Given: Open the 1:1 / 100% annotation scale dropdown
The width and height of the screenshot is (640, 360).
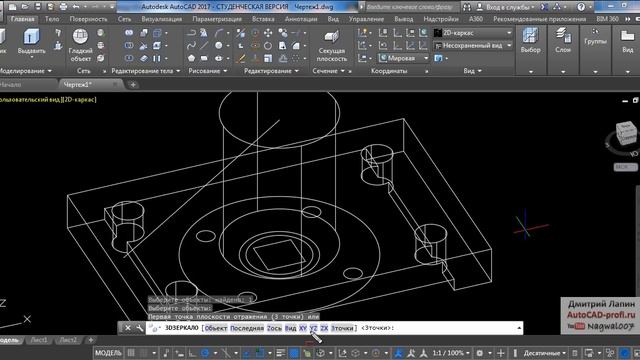Looking at the screenshot, I should [x=451, y=353].
